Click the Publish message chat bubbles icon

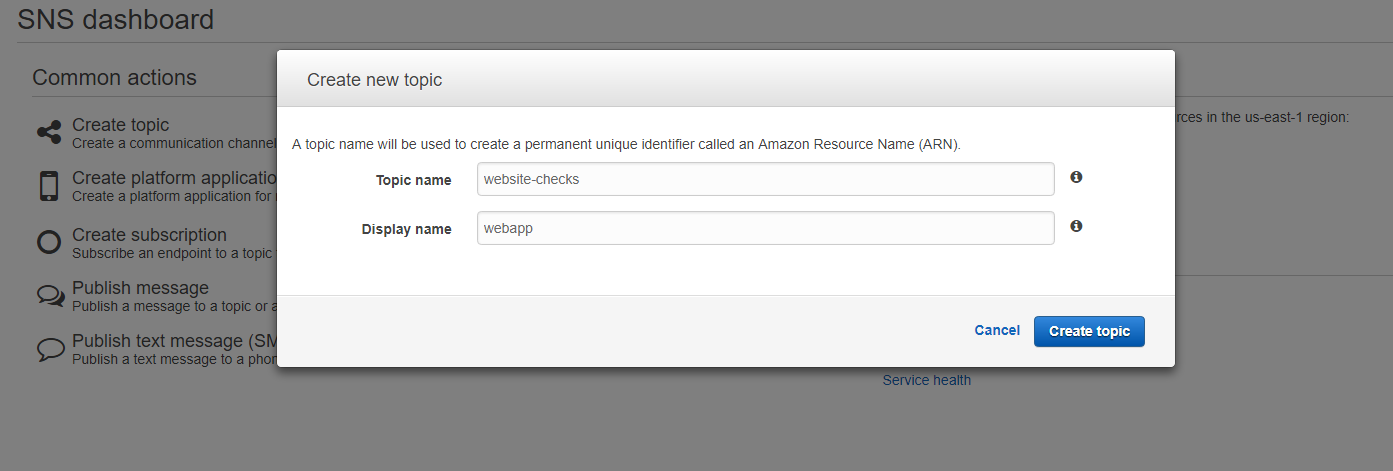tap(50, 296)
